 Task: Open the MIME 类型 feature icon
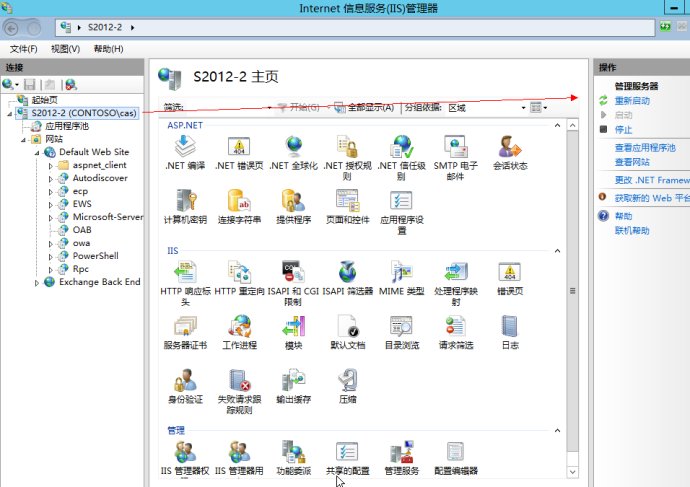[401, 272]
